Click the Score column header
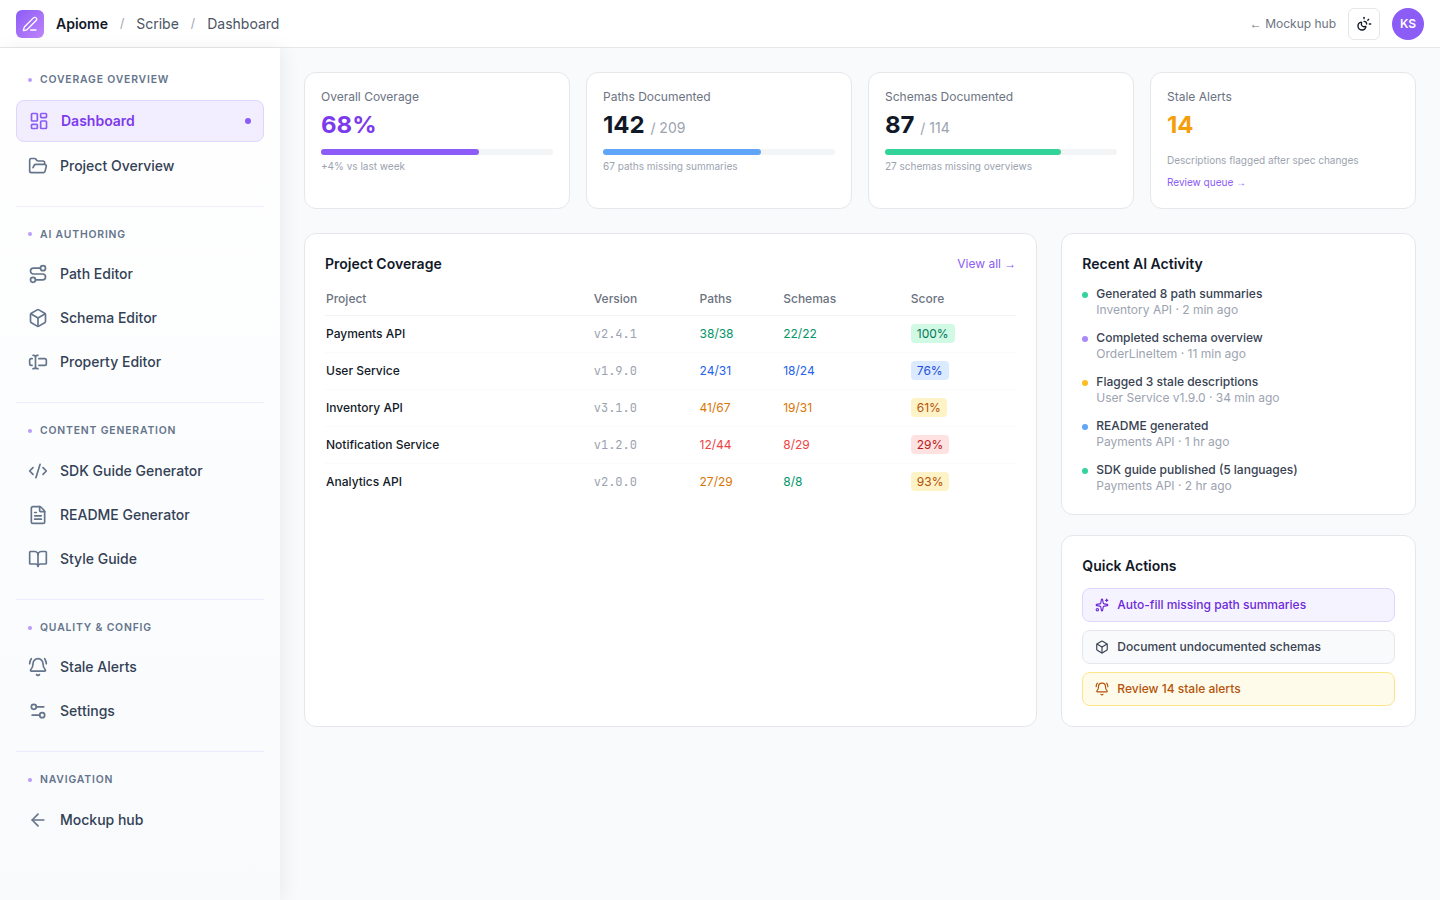The image size is (1440, 900). pyautogui.click(x=927, y=299)
